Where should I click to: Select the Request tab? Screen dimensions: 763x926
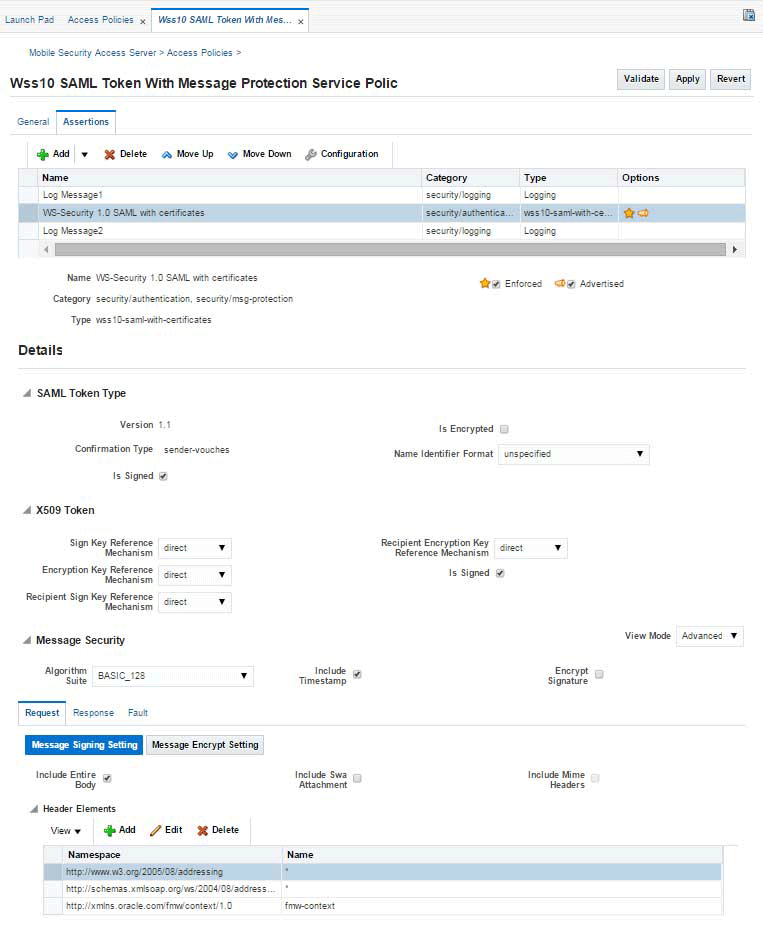[x=42, y=713]
